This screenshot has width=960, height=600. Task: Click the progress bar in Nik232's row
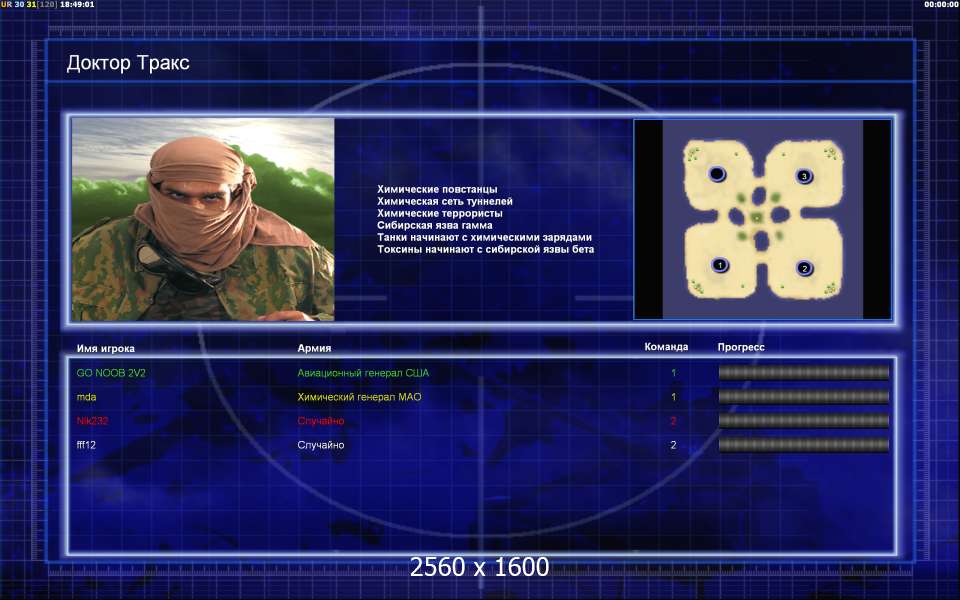(803, 421)
